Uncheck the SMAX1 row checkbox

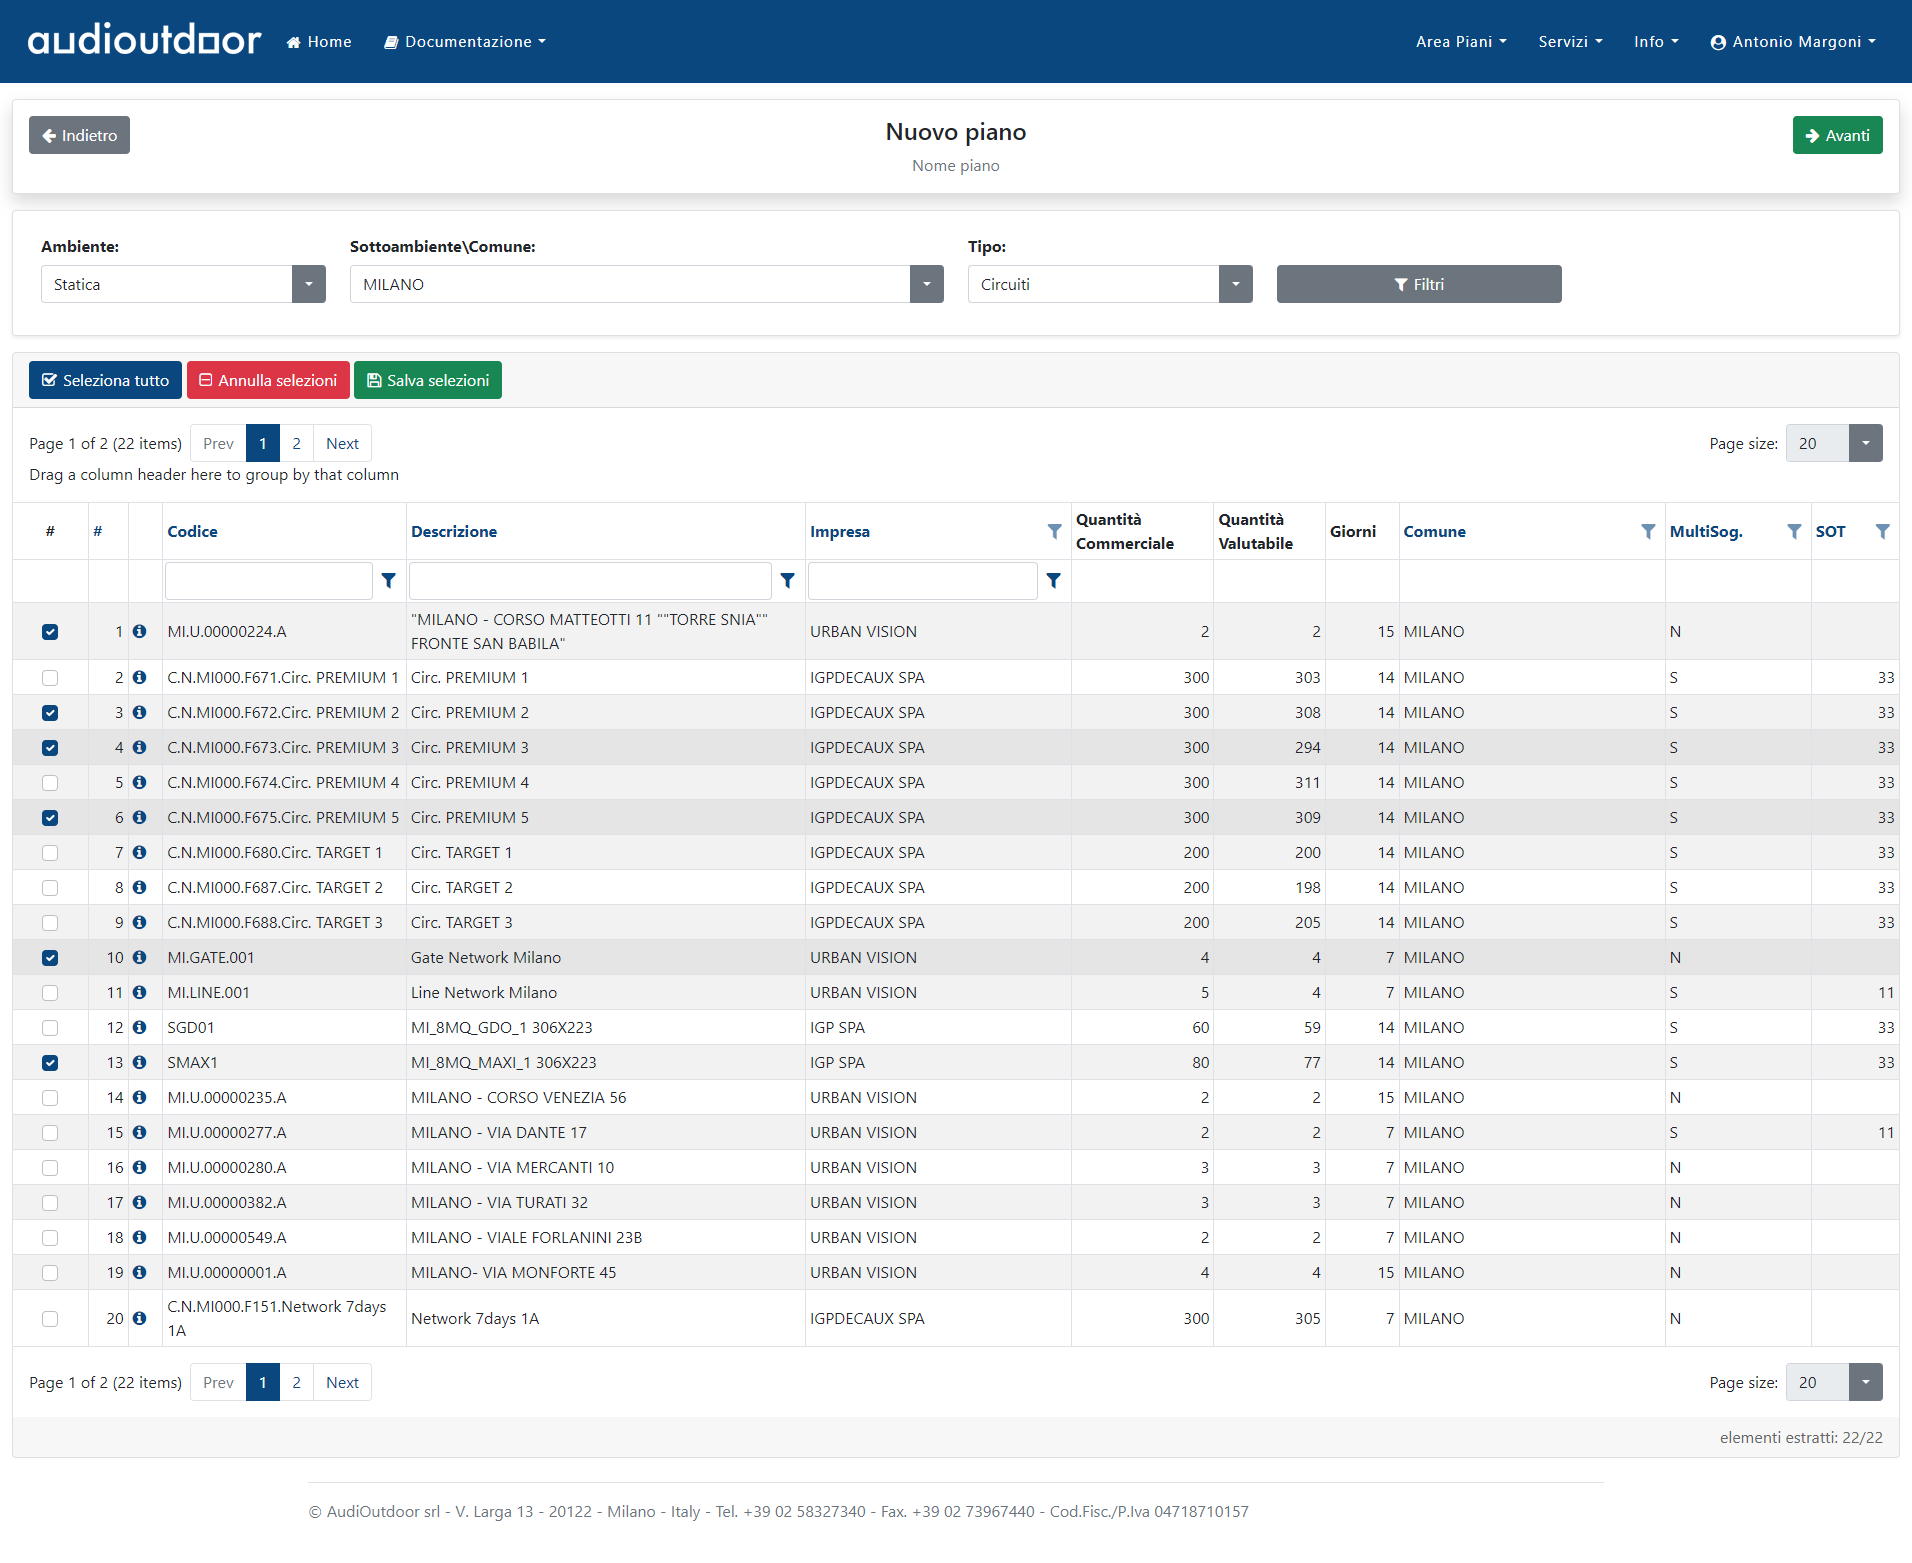[x=50, y=1063]
